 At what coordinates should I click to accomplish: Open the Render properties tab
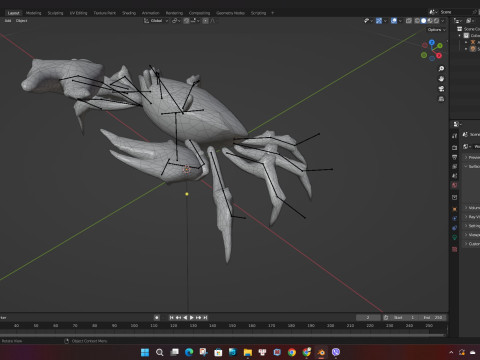click(x=455, y=148)
